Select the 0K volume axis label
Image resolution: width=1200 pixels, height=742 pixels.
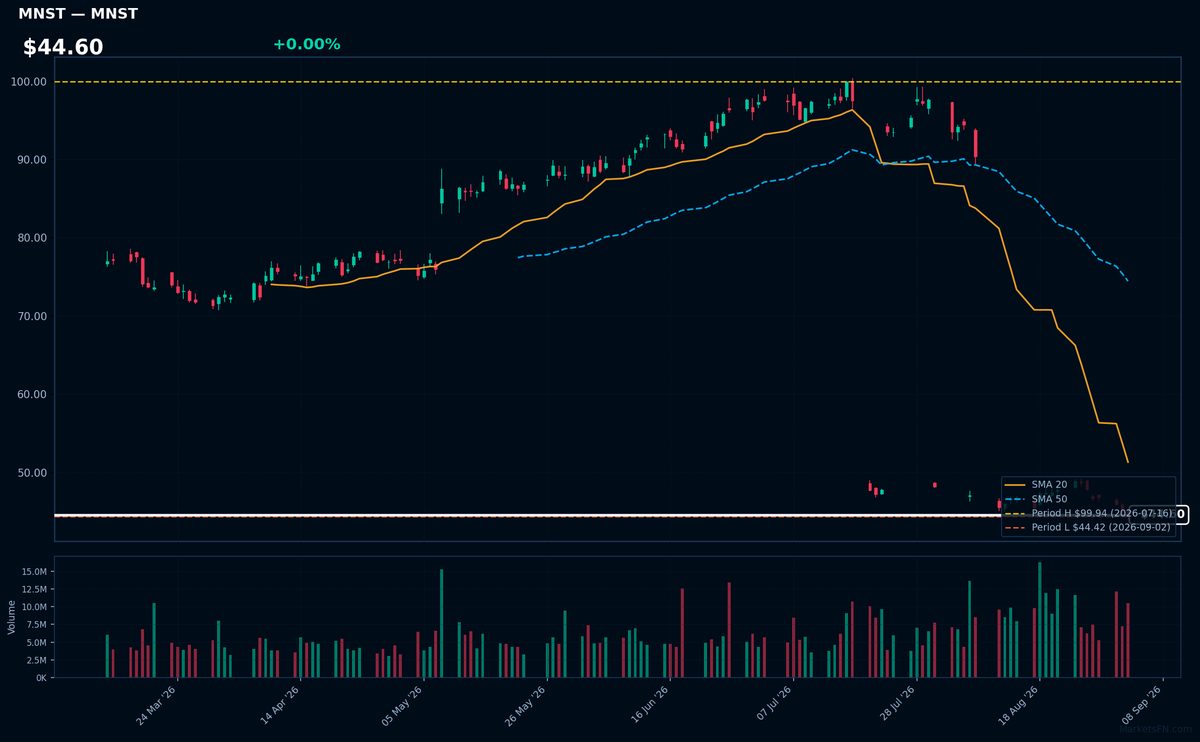click(41, 678)
